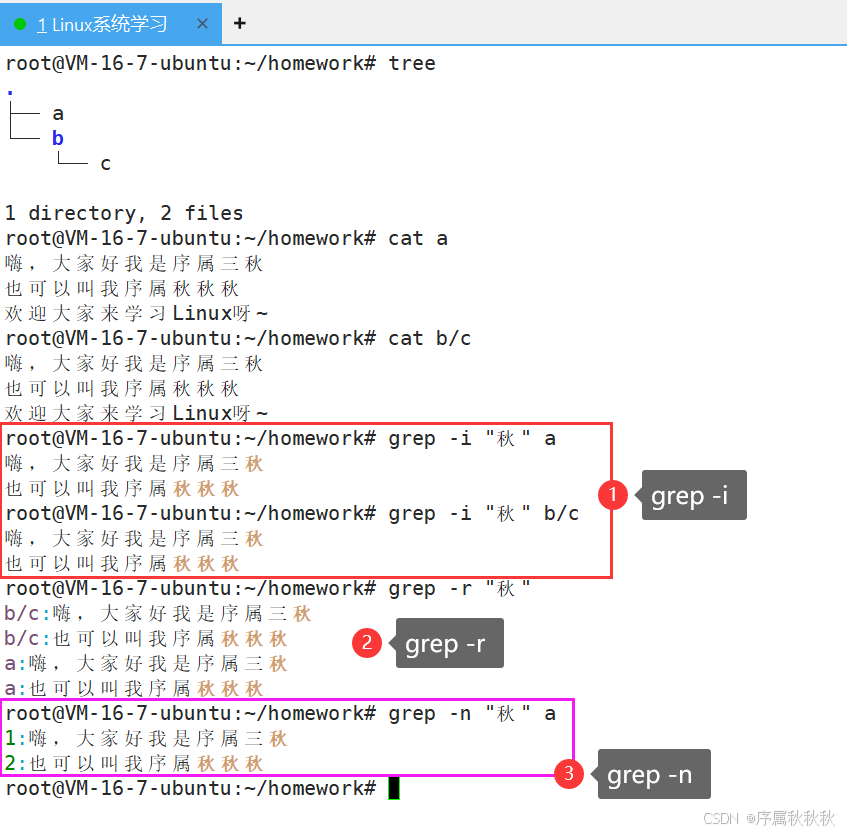847x834 pixels.
Task: Select the "1 Linux系统学习" session tab
Action: tap(110, 24)
